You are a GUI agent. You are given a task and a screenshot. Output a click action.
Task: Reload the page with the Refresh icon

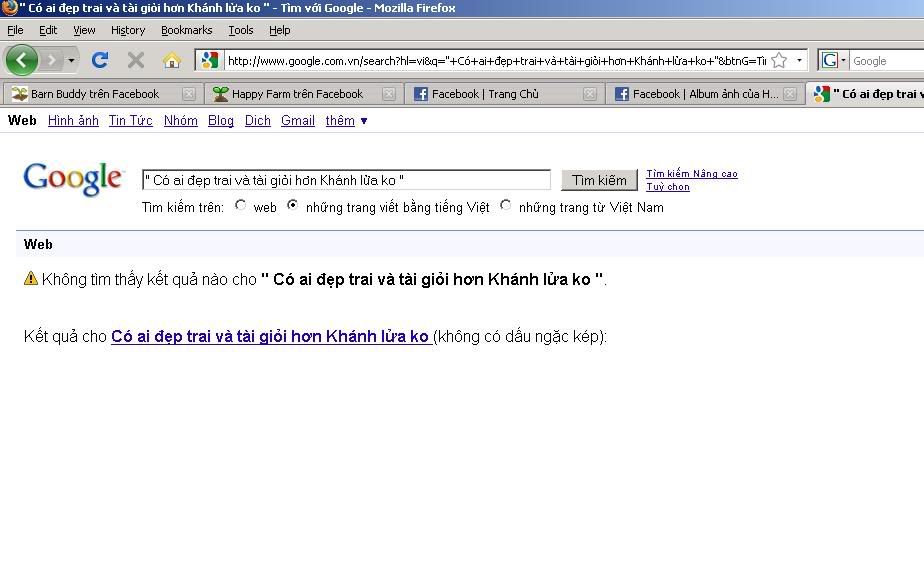coord(100,59)
